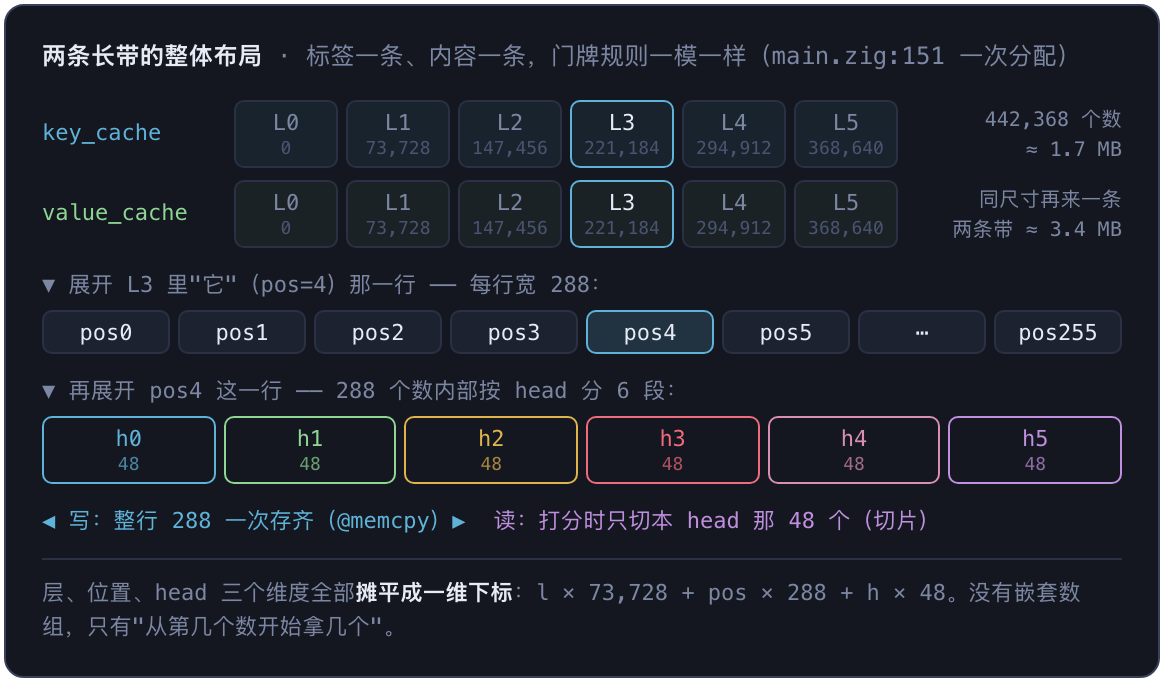The height and width of the screenshot is (682, 1164).
Task: Collapse the pos4 row expansion triangle
Action: tap(49, 392)
